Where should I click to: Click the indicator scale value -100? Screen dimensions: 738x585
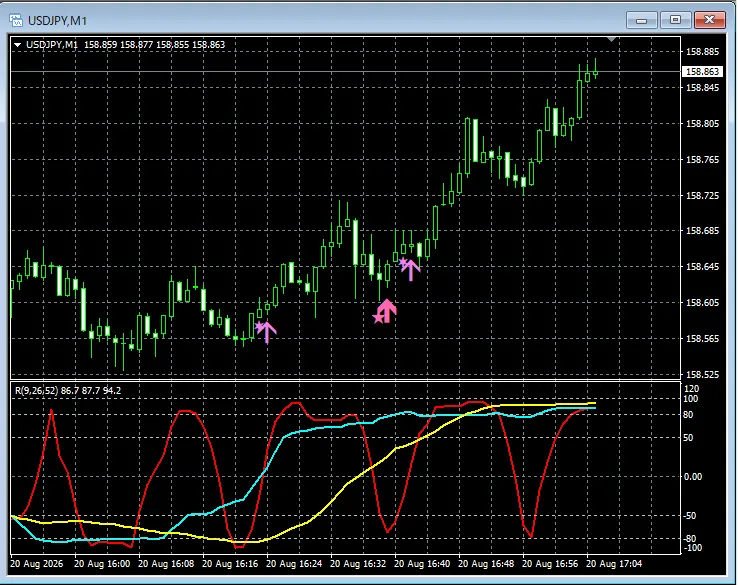[692, 548]
